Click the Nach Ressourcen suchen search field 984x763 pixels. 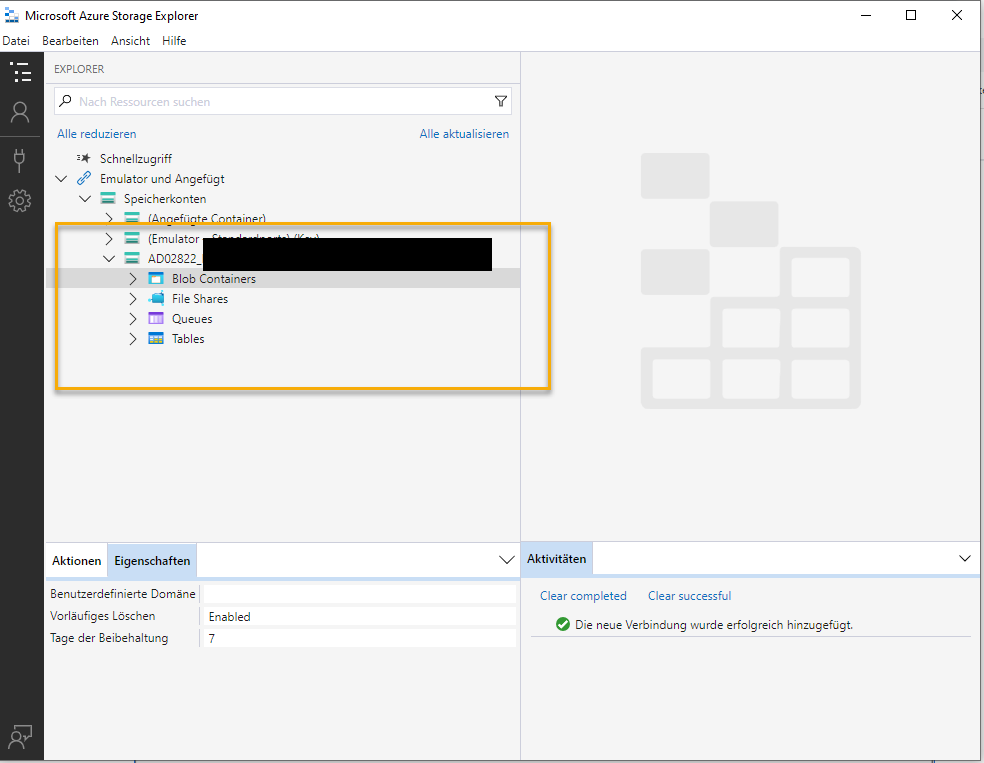click(x=280, y=102)
